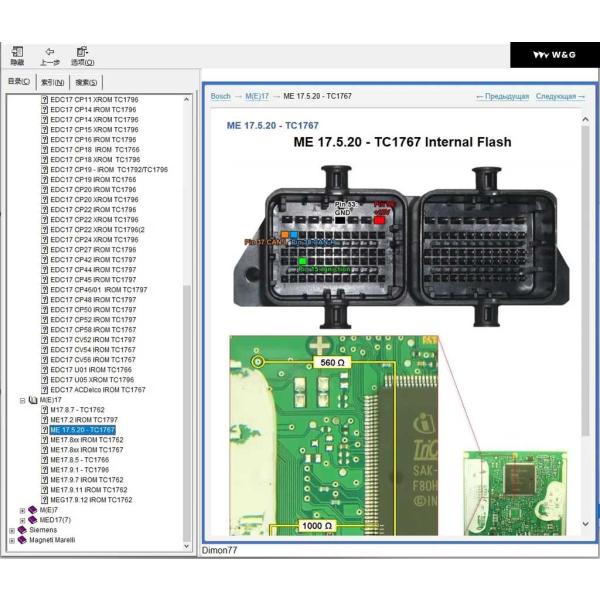Open M17.8.7 - TC1762 topic

77,410
